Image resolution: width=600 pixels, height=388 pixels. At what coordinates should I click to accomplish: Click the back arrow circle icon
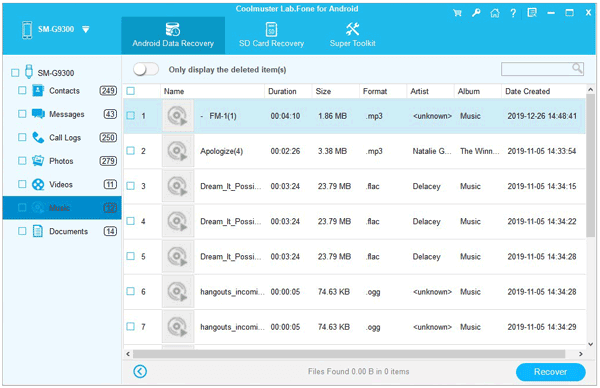(x=140, y=371)
